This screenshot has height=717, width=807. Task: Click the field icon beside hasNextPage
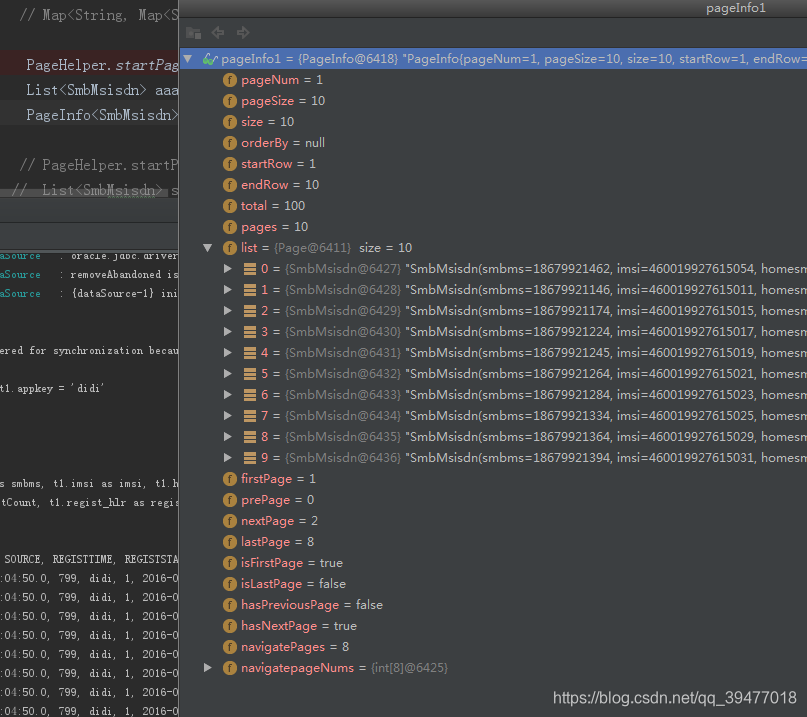click(230, 626)
